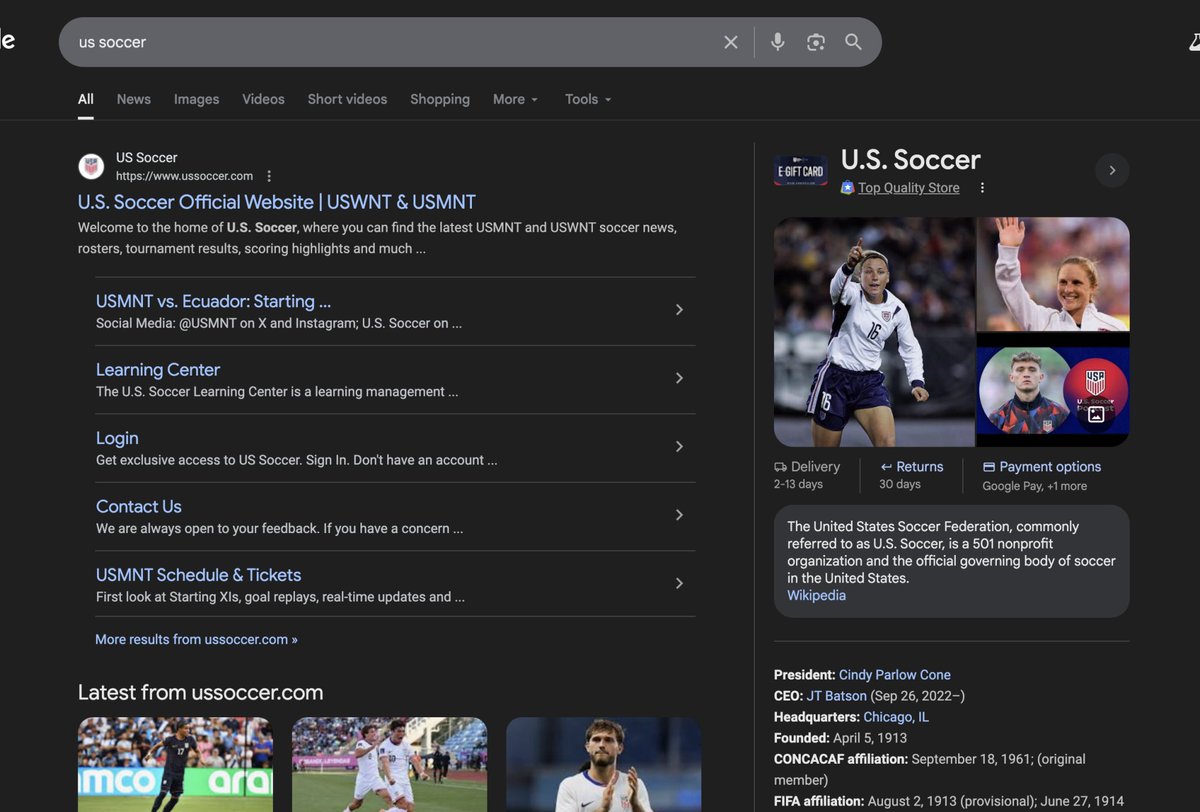
Task: Switch to the Images tab
Action: coord(197,99)
